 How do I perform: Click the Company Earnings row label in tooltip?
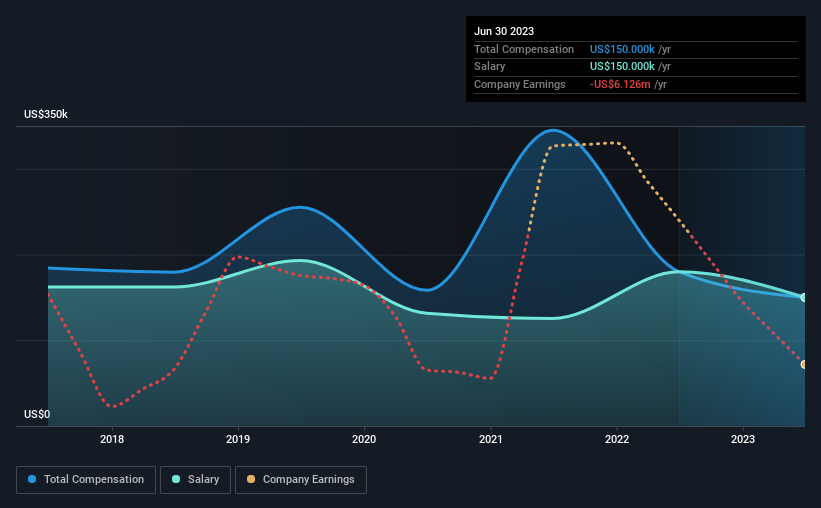click(519, 84)
